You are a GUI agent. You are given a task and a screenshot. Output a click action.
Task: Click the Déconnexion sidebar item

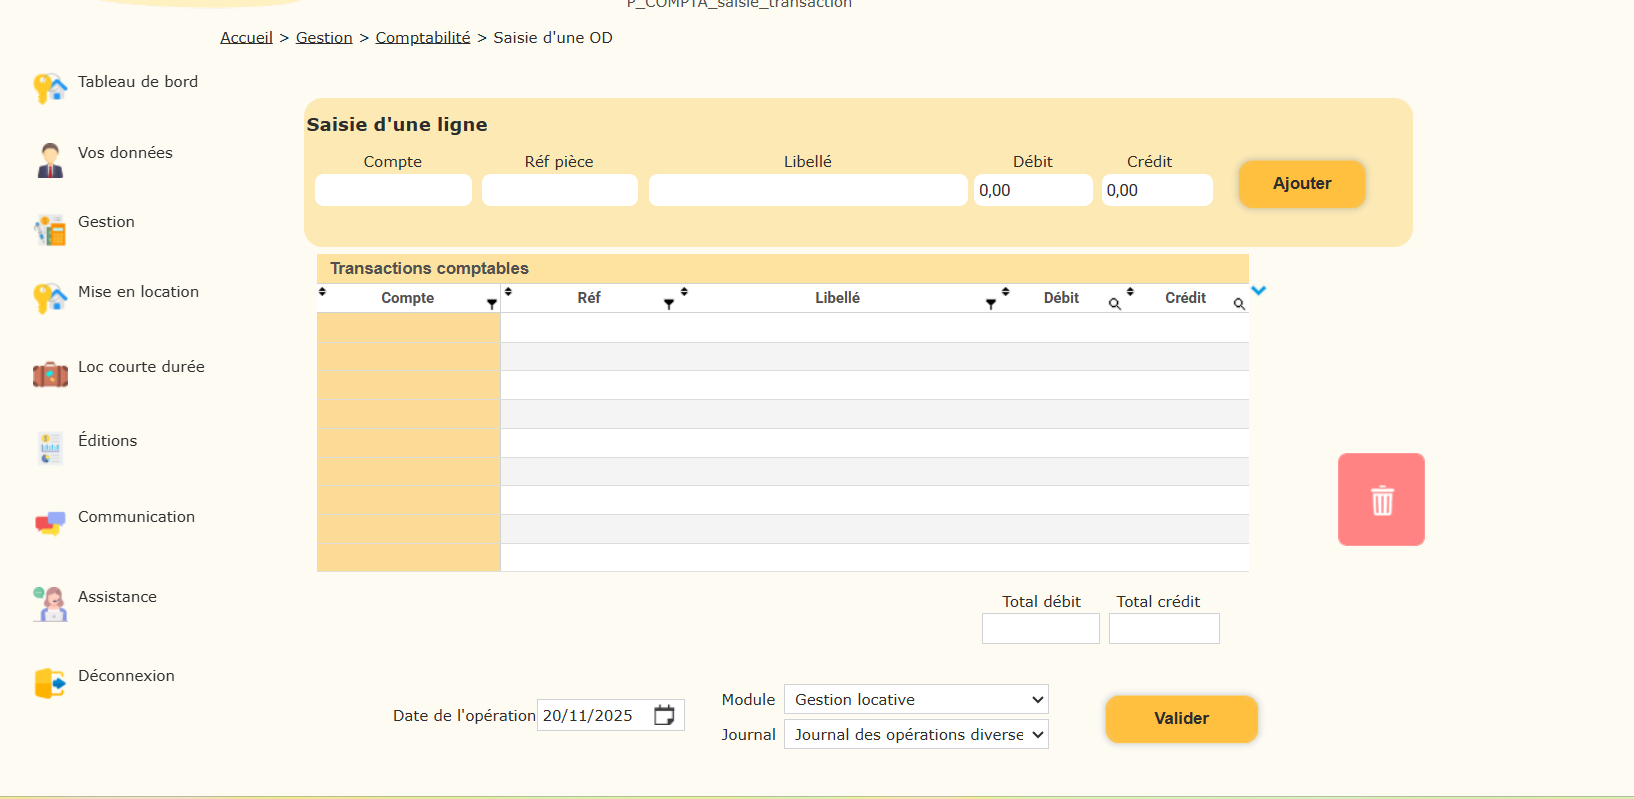click(x=126, y=676)
